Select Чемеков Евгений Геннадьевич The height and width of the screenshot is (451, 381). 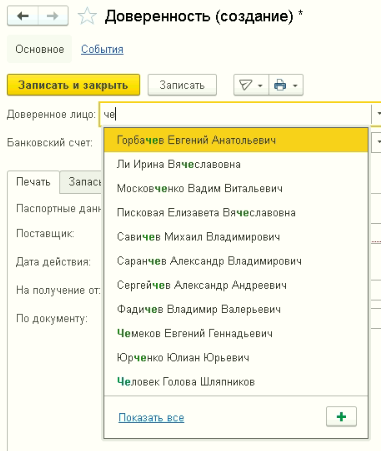click(x=236, y=333)
